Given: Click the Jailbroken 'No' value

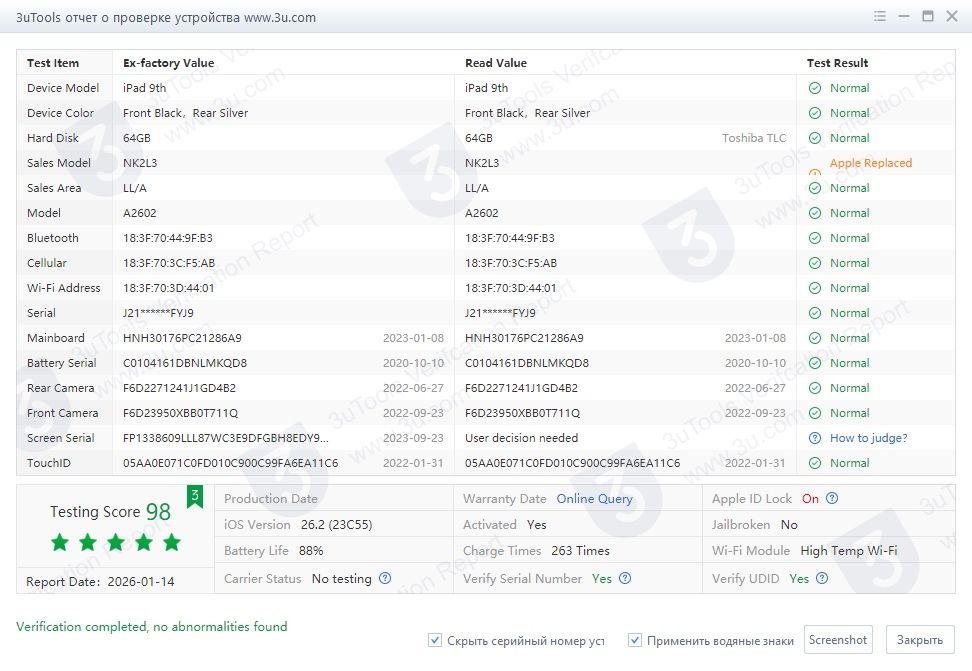Looking at the screenshot, I should point(789,525).
